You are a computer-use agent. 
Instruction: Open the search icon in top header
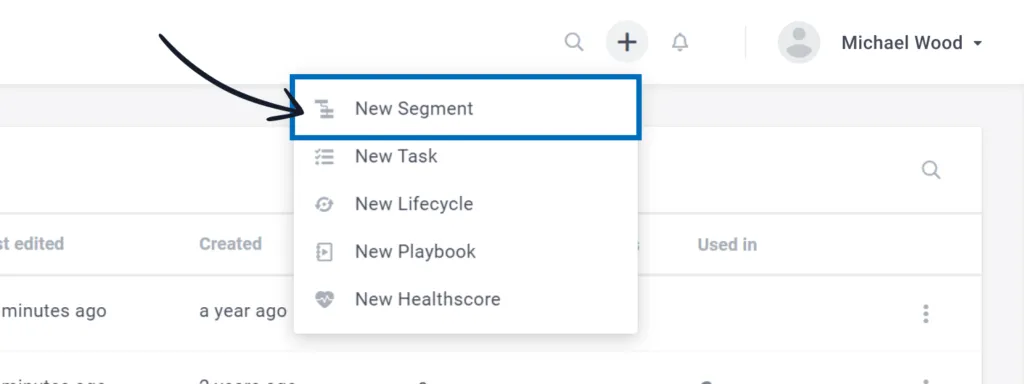pyautogui.click(x=574, y=42)
